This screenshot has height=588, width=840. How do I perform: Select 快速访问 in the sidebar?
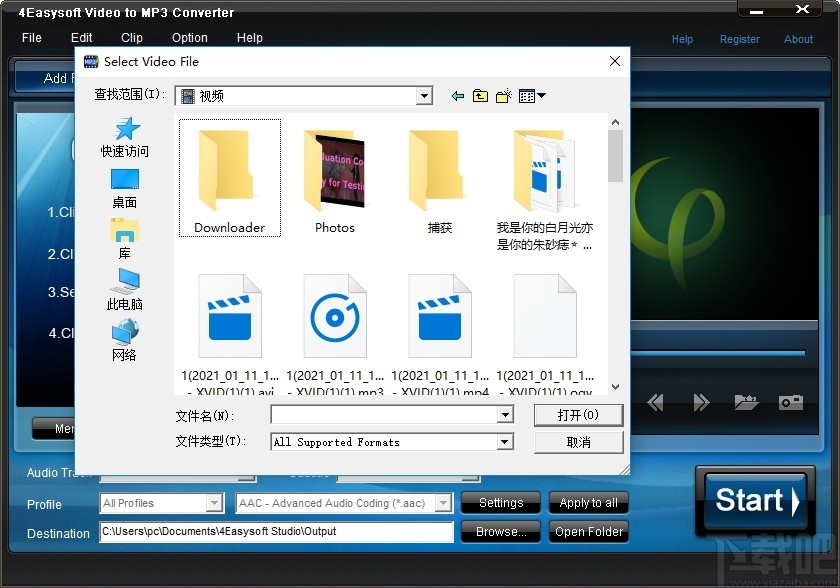pos(124,137)
